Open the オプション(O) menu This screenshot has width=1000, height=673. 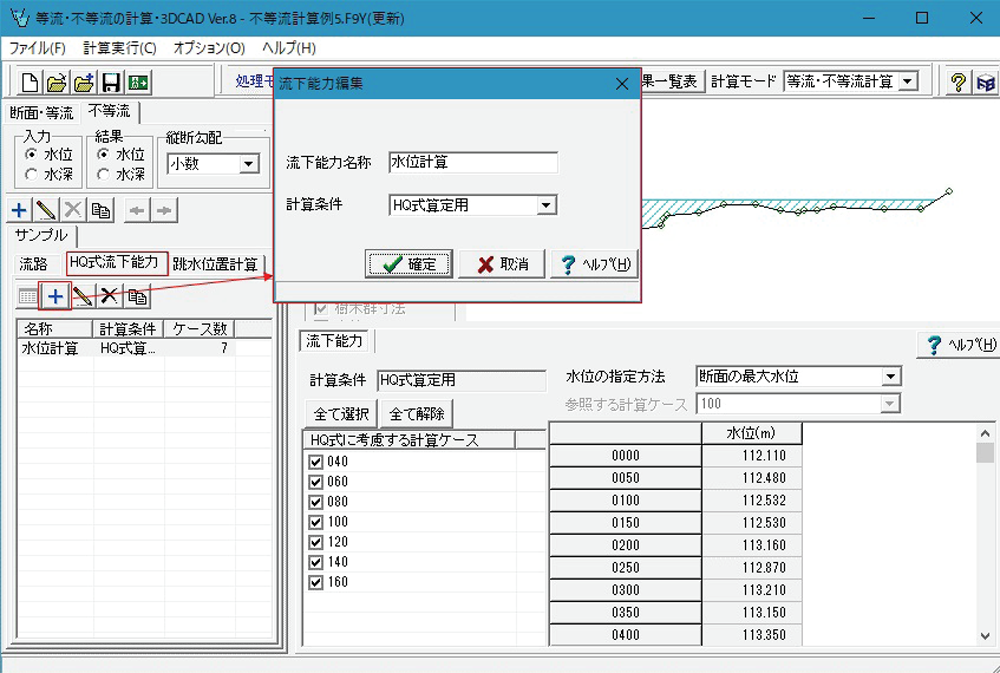(x=209, y=48)
